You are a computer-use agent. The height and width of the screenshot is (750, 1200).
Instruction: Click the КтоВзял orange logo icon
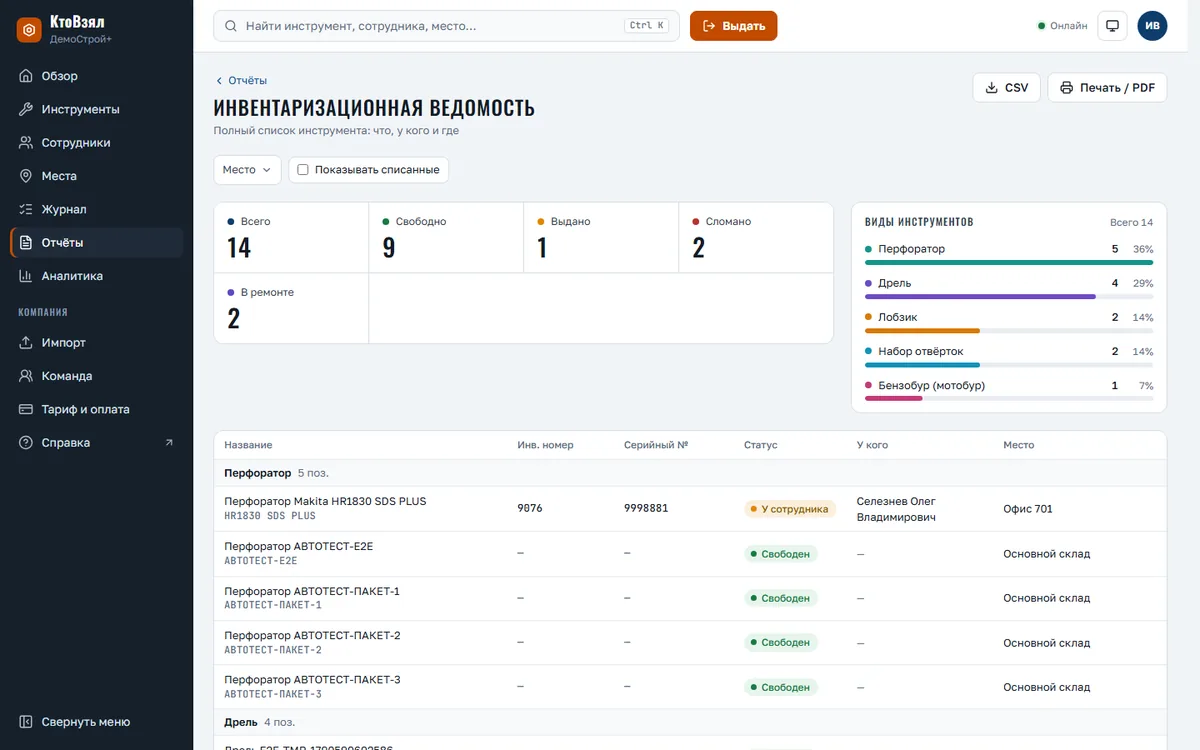30,29
